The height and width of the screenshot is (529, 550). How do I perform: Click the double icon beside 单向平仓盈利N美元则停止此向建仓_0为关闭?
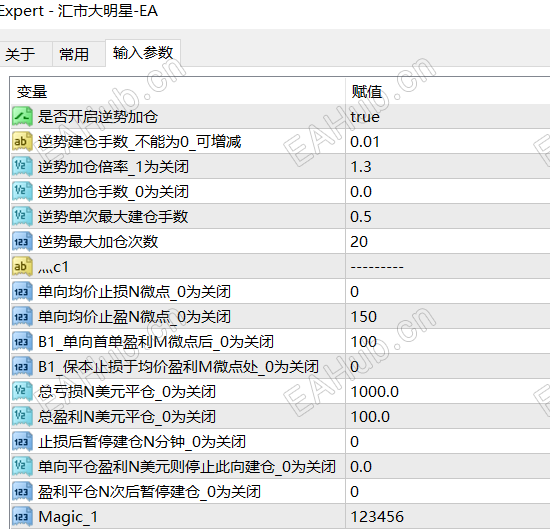[22, 467]
